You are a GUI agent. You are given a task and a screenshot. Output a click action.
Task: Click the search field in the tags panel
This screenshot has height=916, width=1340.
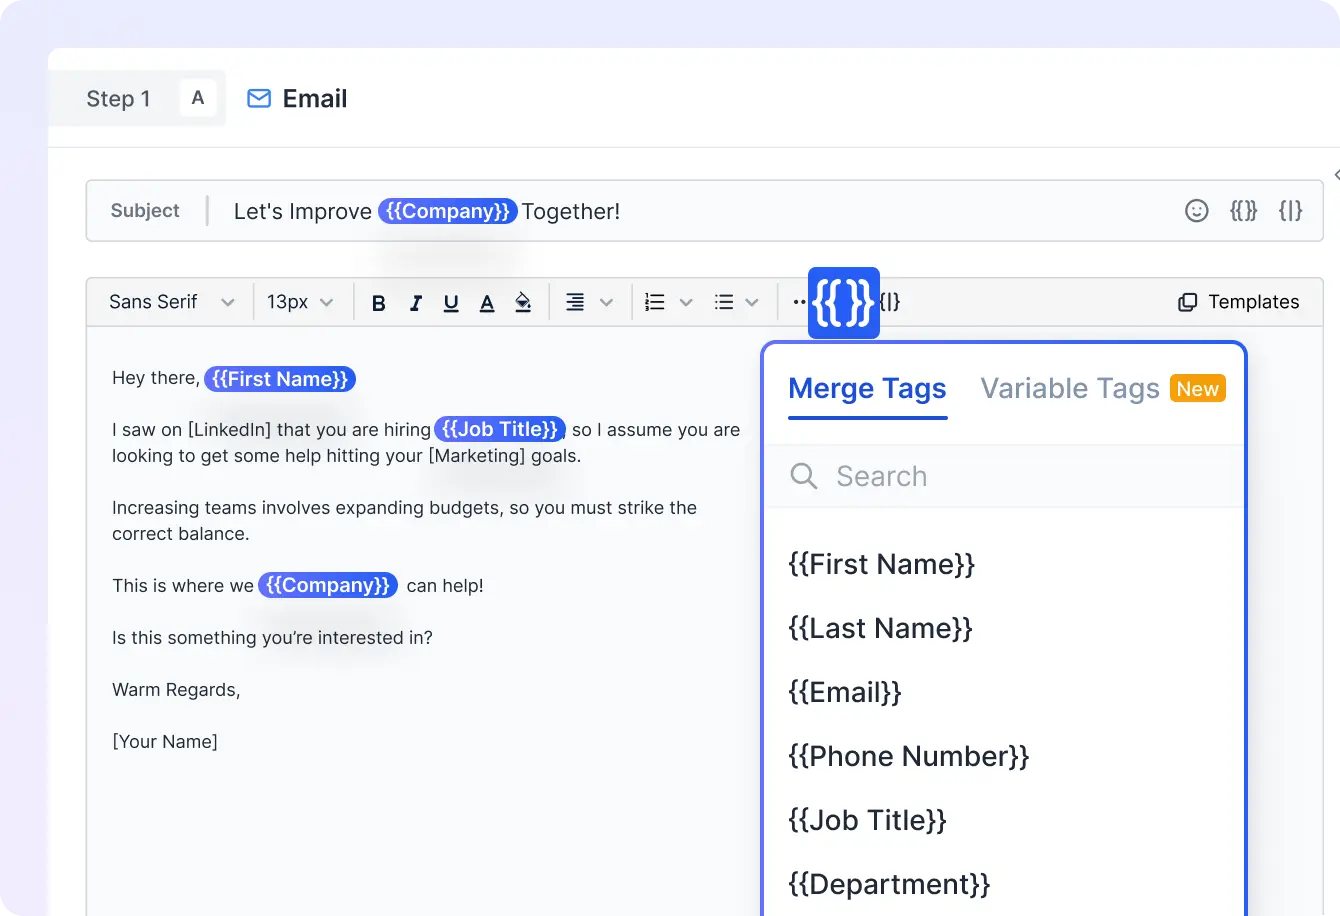[960, 476]
